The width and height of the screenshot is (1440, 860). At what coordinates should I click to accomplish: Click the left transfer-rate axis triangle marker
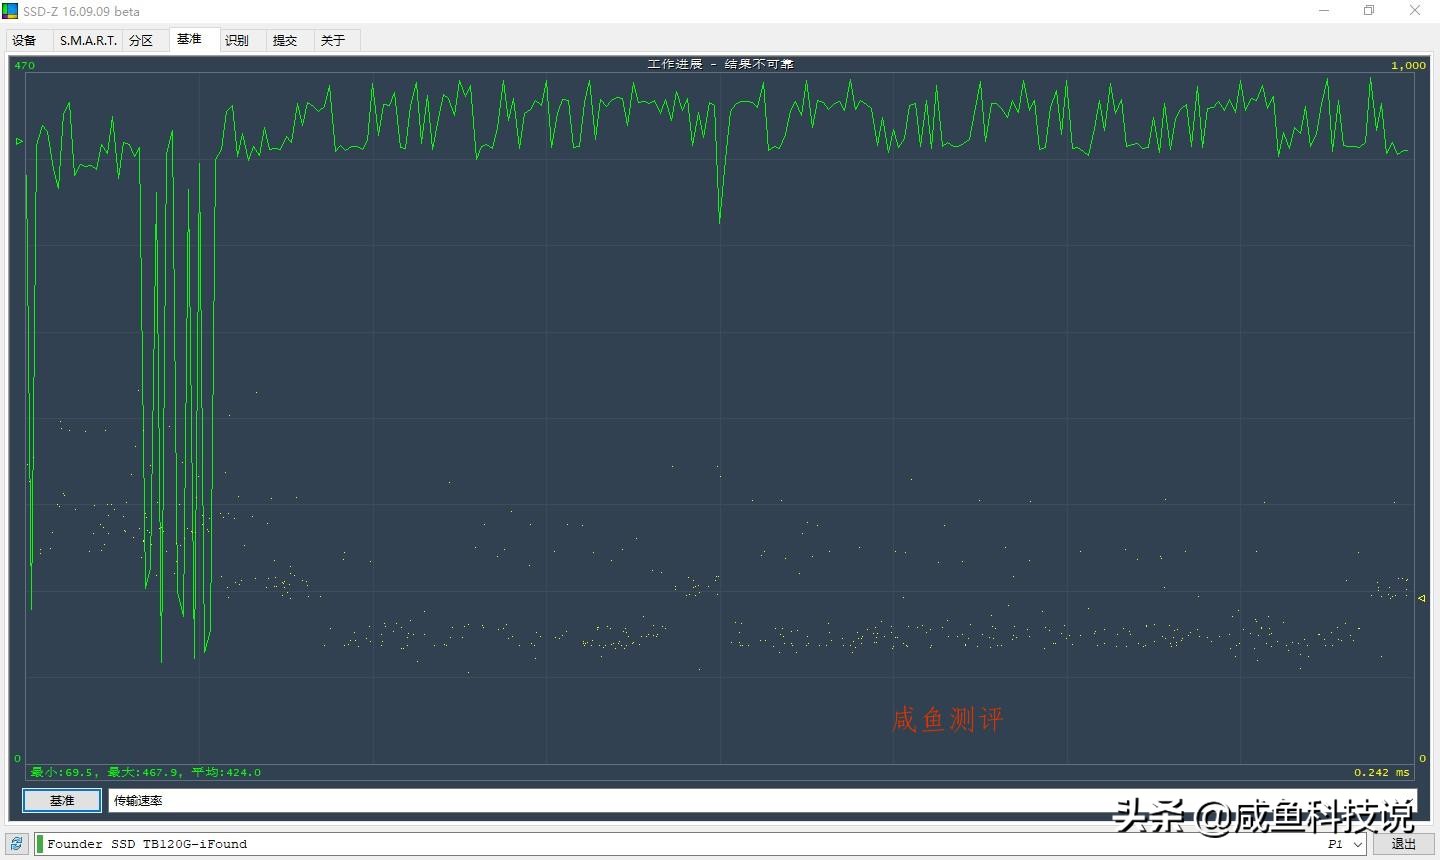coord(19,141)
